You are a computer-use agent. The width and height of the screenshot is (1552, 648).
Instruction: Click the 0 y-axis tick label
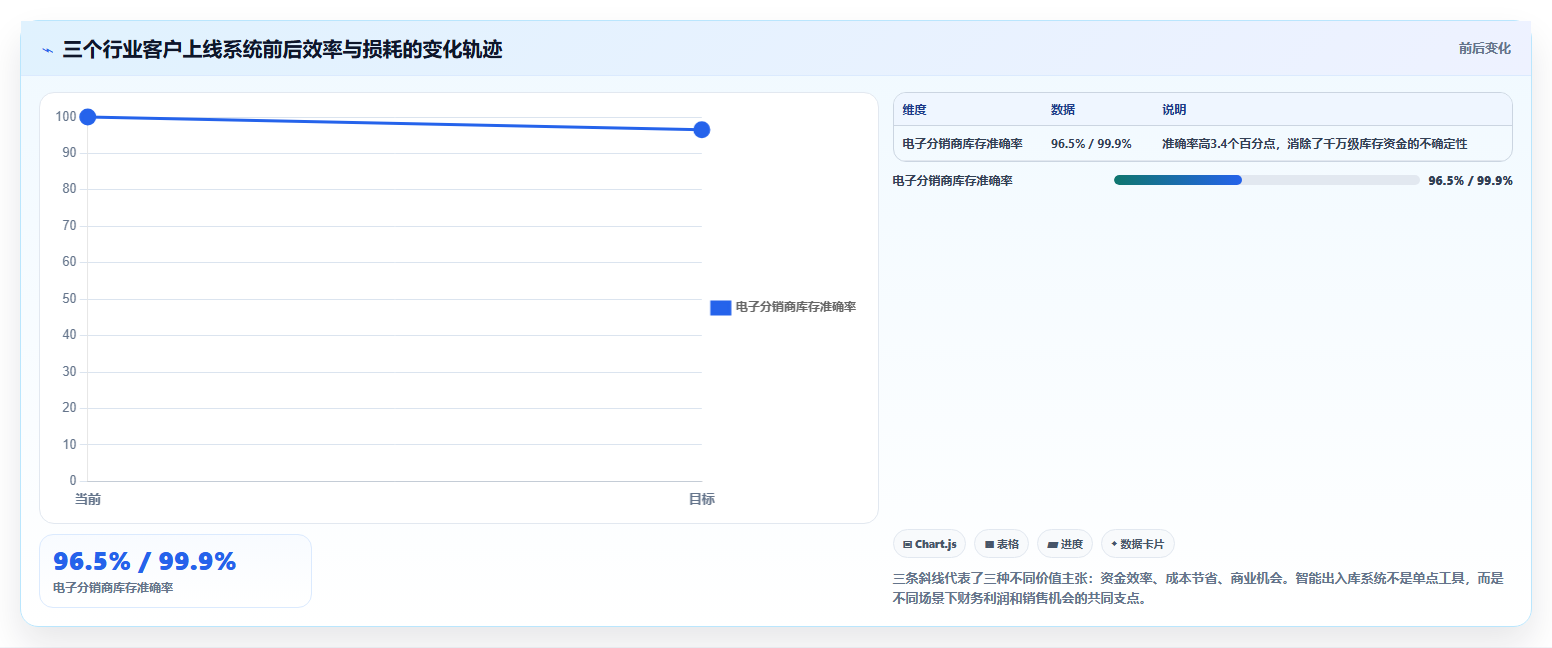[73, 481]
